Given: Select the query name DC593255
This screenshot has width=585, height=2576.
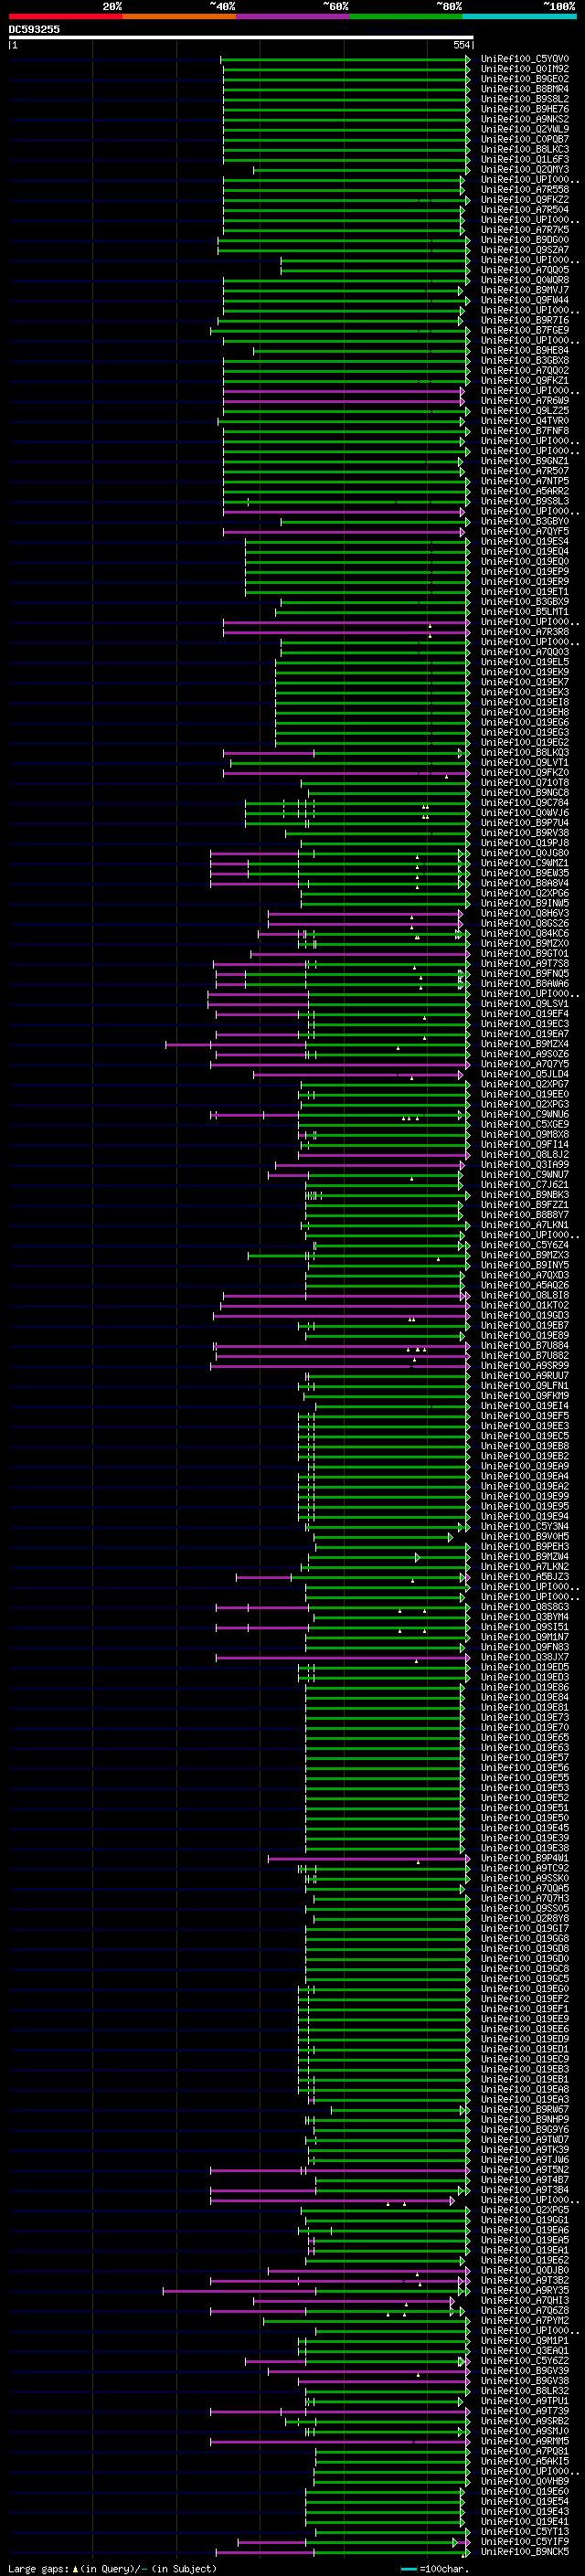Looking at the screenshot, I should coord(34,29).
